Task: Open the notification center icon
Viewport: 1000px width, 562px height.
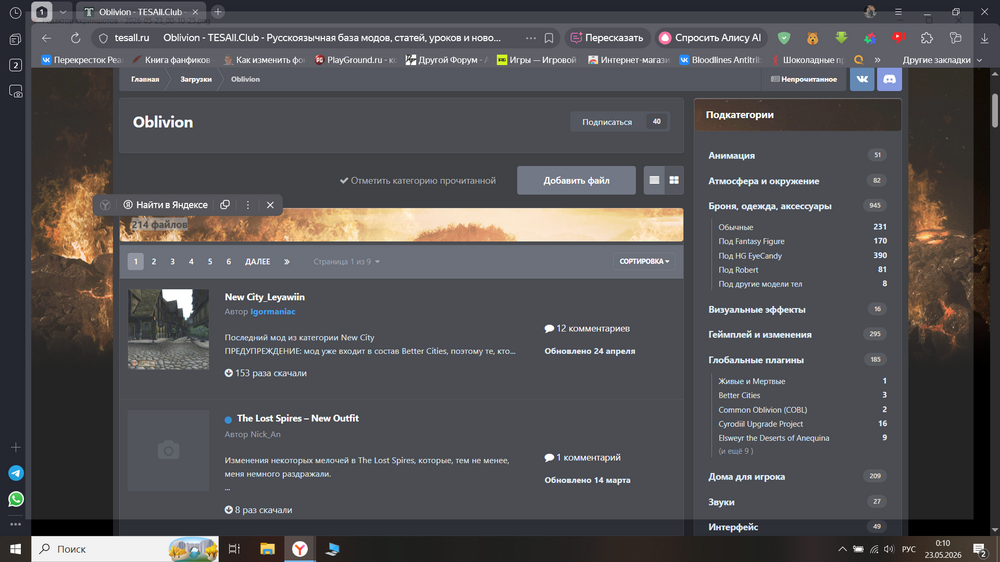Action: pyautogui.click(x=980, y=549)
